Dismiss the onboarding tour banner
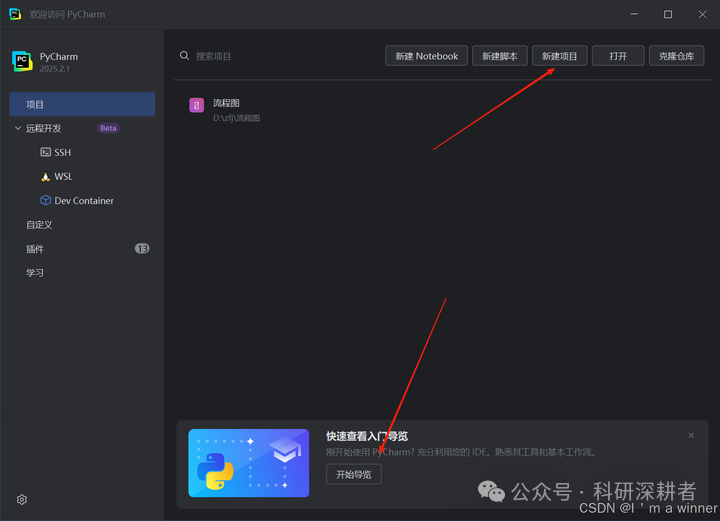The image size is (720, 521). click(691, 435)
